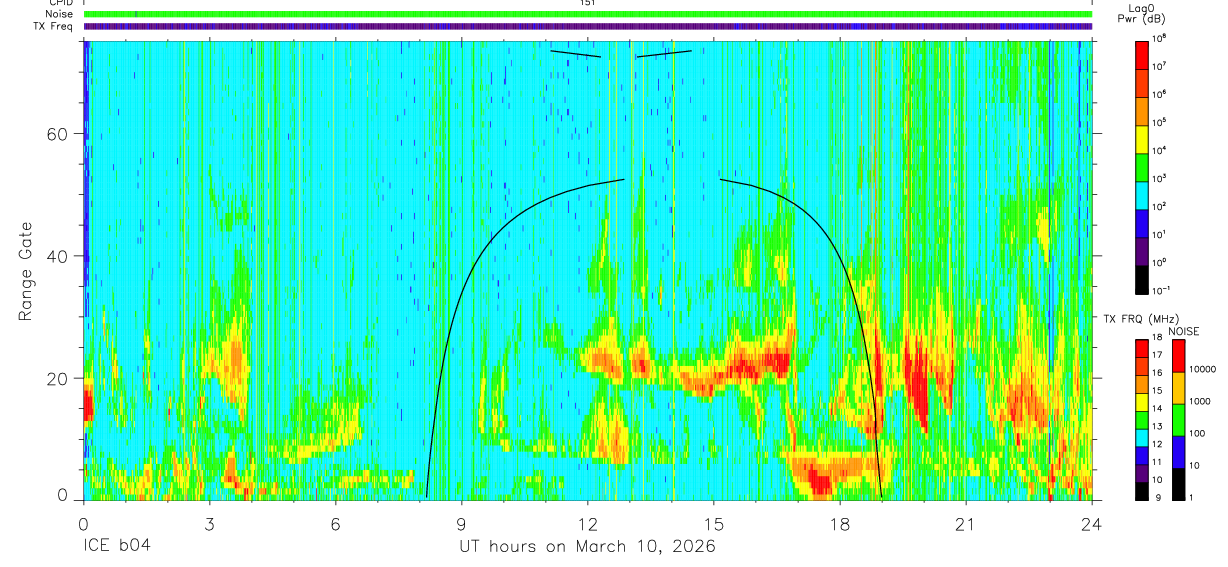Click the '10000' tick label on NOISE colorbar
1228x567 pixels.
pyautogui.click(x=1203, y=369)
